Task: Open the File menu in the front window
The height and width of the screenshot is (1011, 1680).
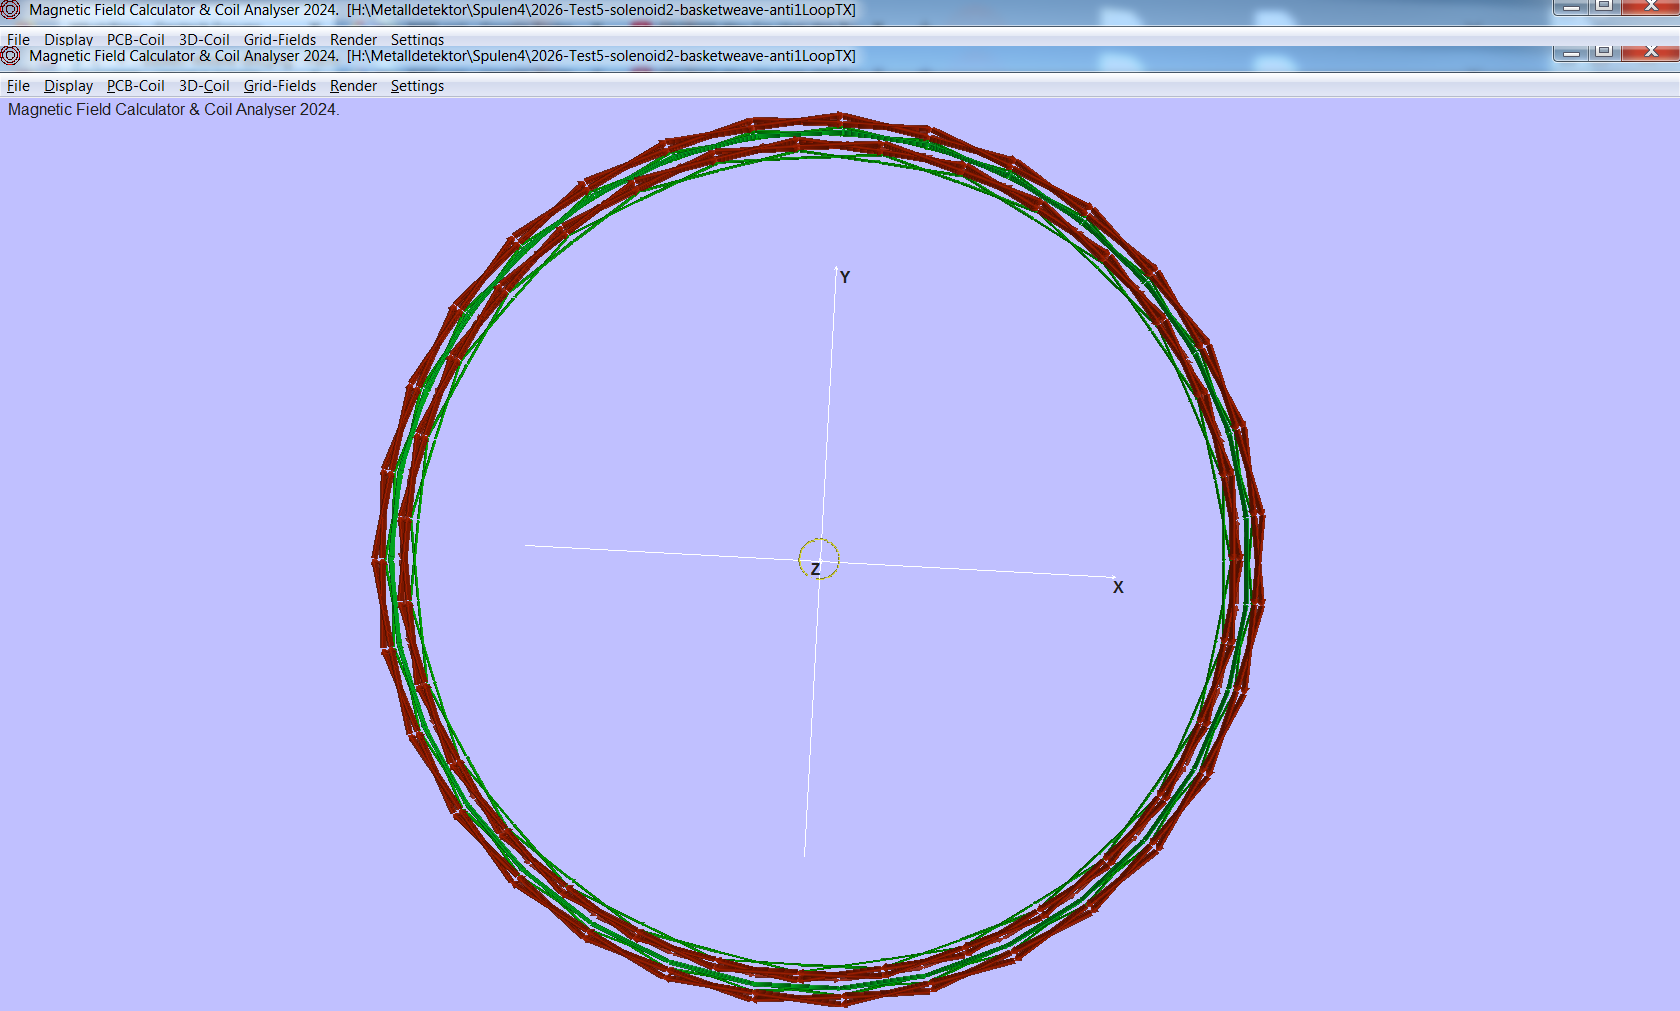Action: point(18,86)
